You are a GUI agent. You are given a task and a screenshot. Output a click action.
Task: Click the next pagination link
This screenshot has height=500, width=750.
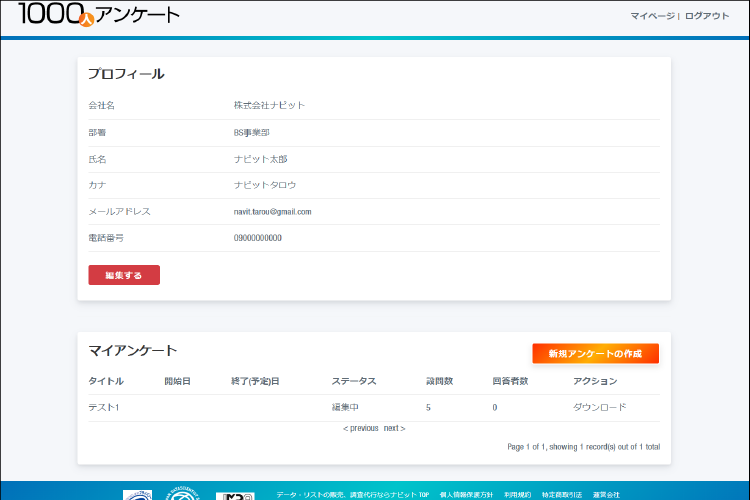[x=394, y=428]
